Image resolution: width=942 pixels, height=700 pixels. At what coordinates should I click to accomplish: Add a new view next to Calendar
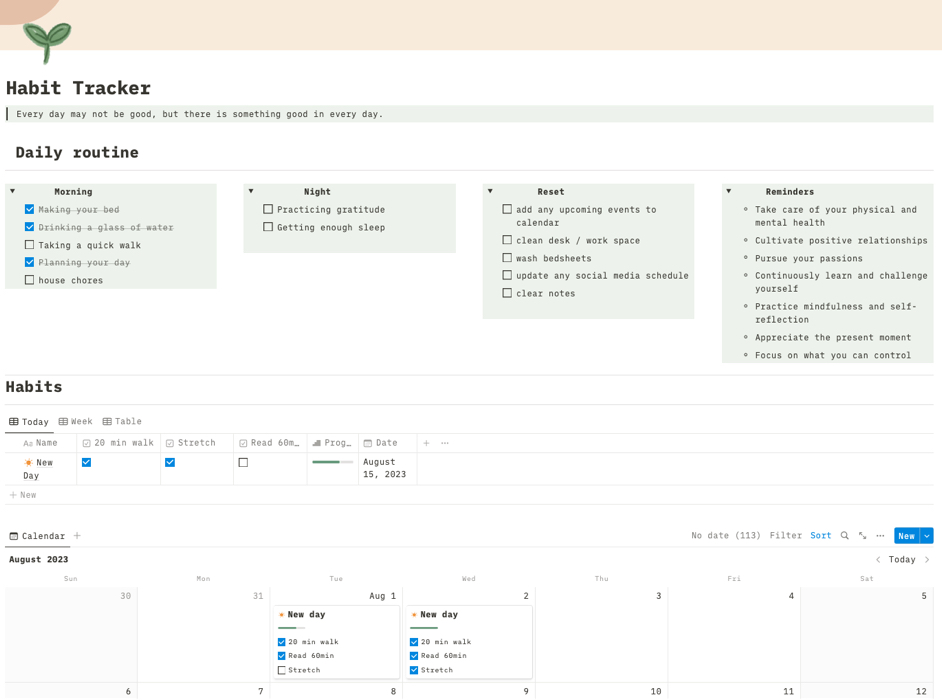point(77,536)
